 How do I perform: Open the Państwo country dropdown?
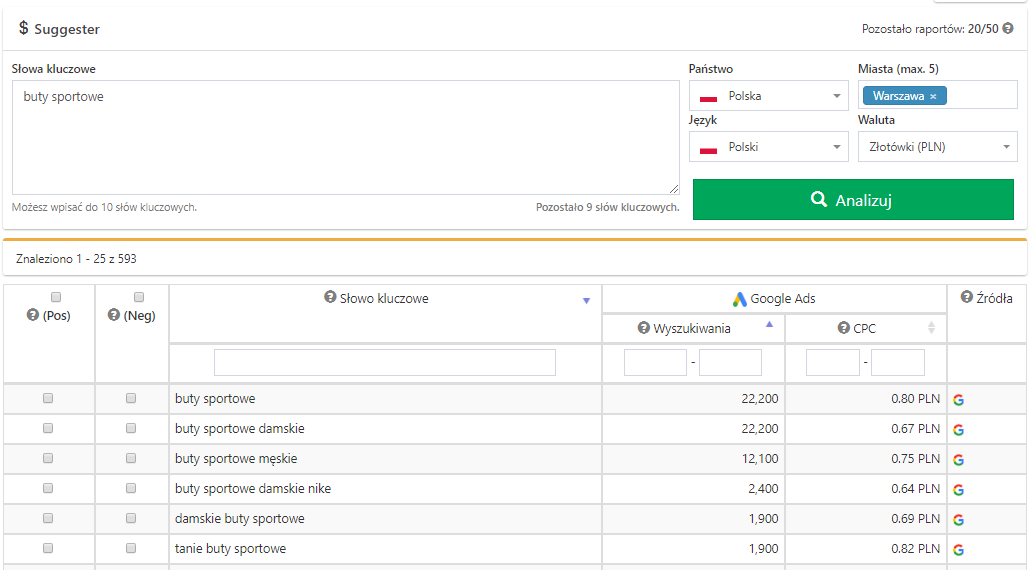coord(768,97)
